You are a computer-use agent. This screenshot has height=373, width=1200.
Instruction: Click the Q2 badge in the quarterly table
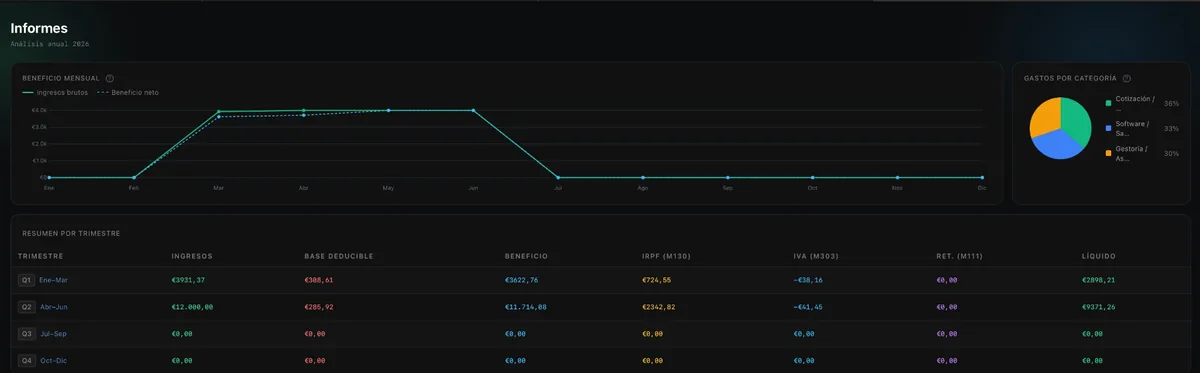point(26,307)
